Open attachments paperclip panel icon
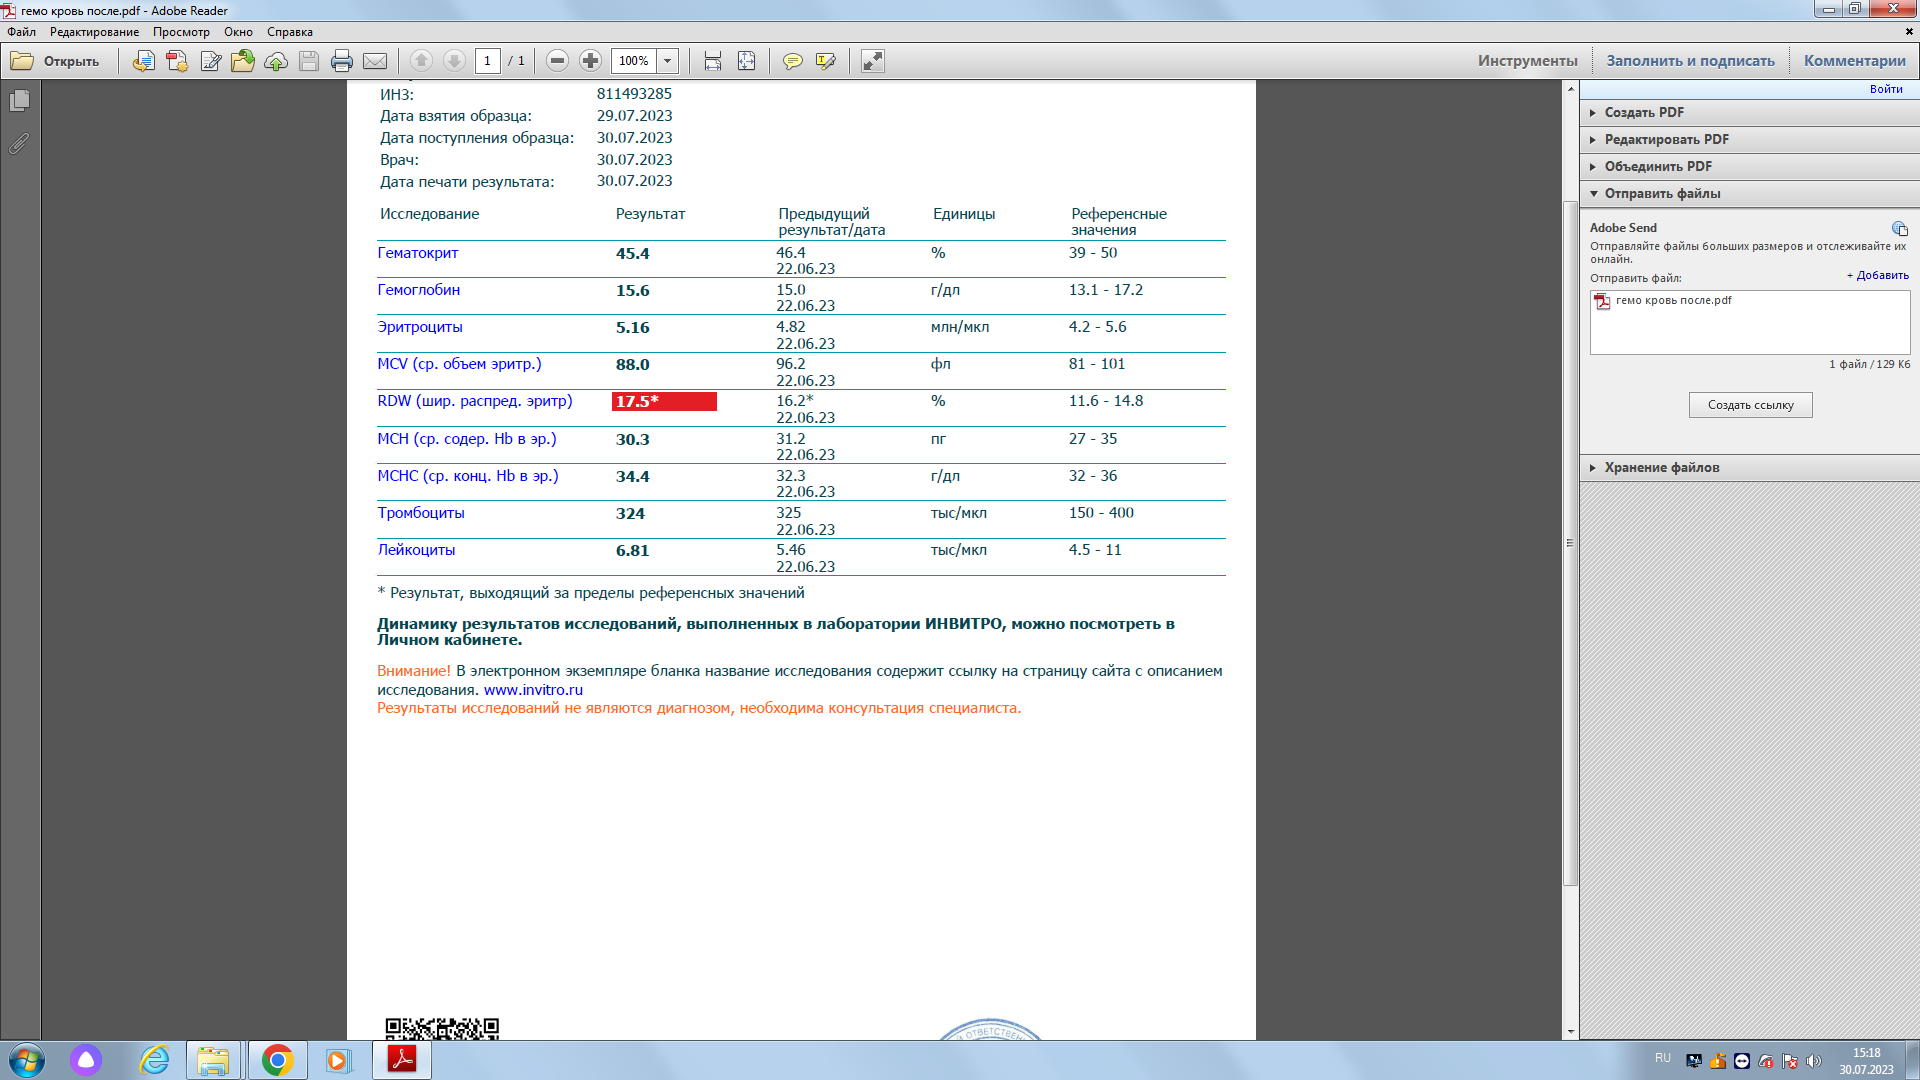Viewport: 1920px width, 1080px height. point(19,144)
